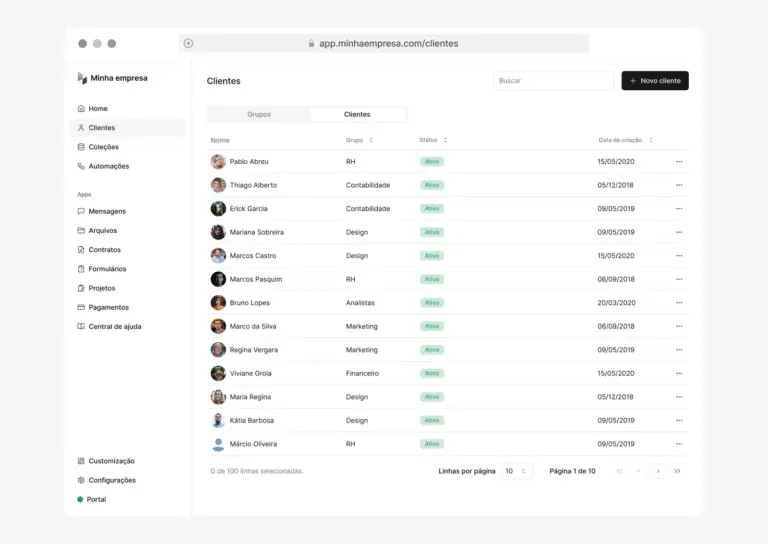
Task: Click the name Thiago Alberto
Action: pyautogui.click(x=253, y=185)
